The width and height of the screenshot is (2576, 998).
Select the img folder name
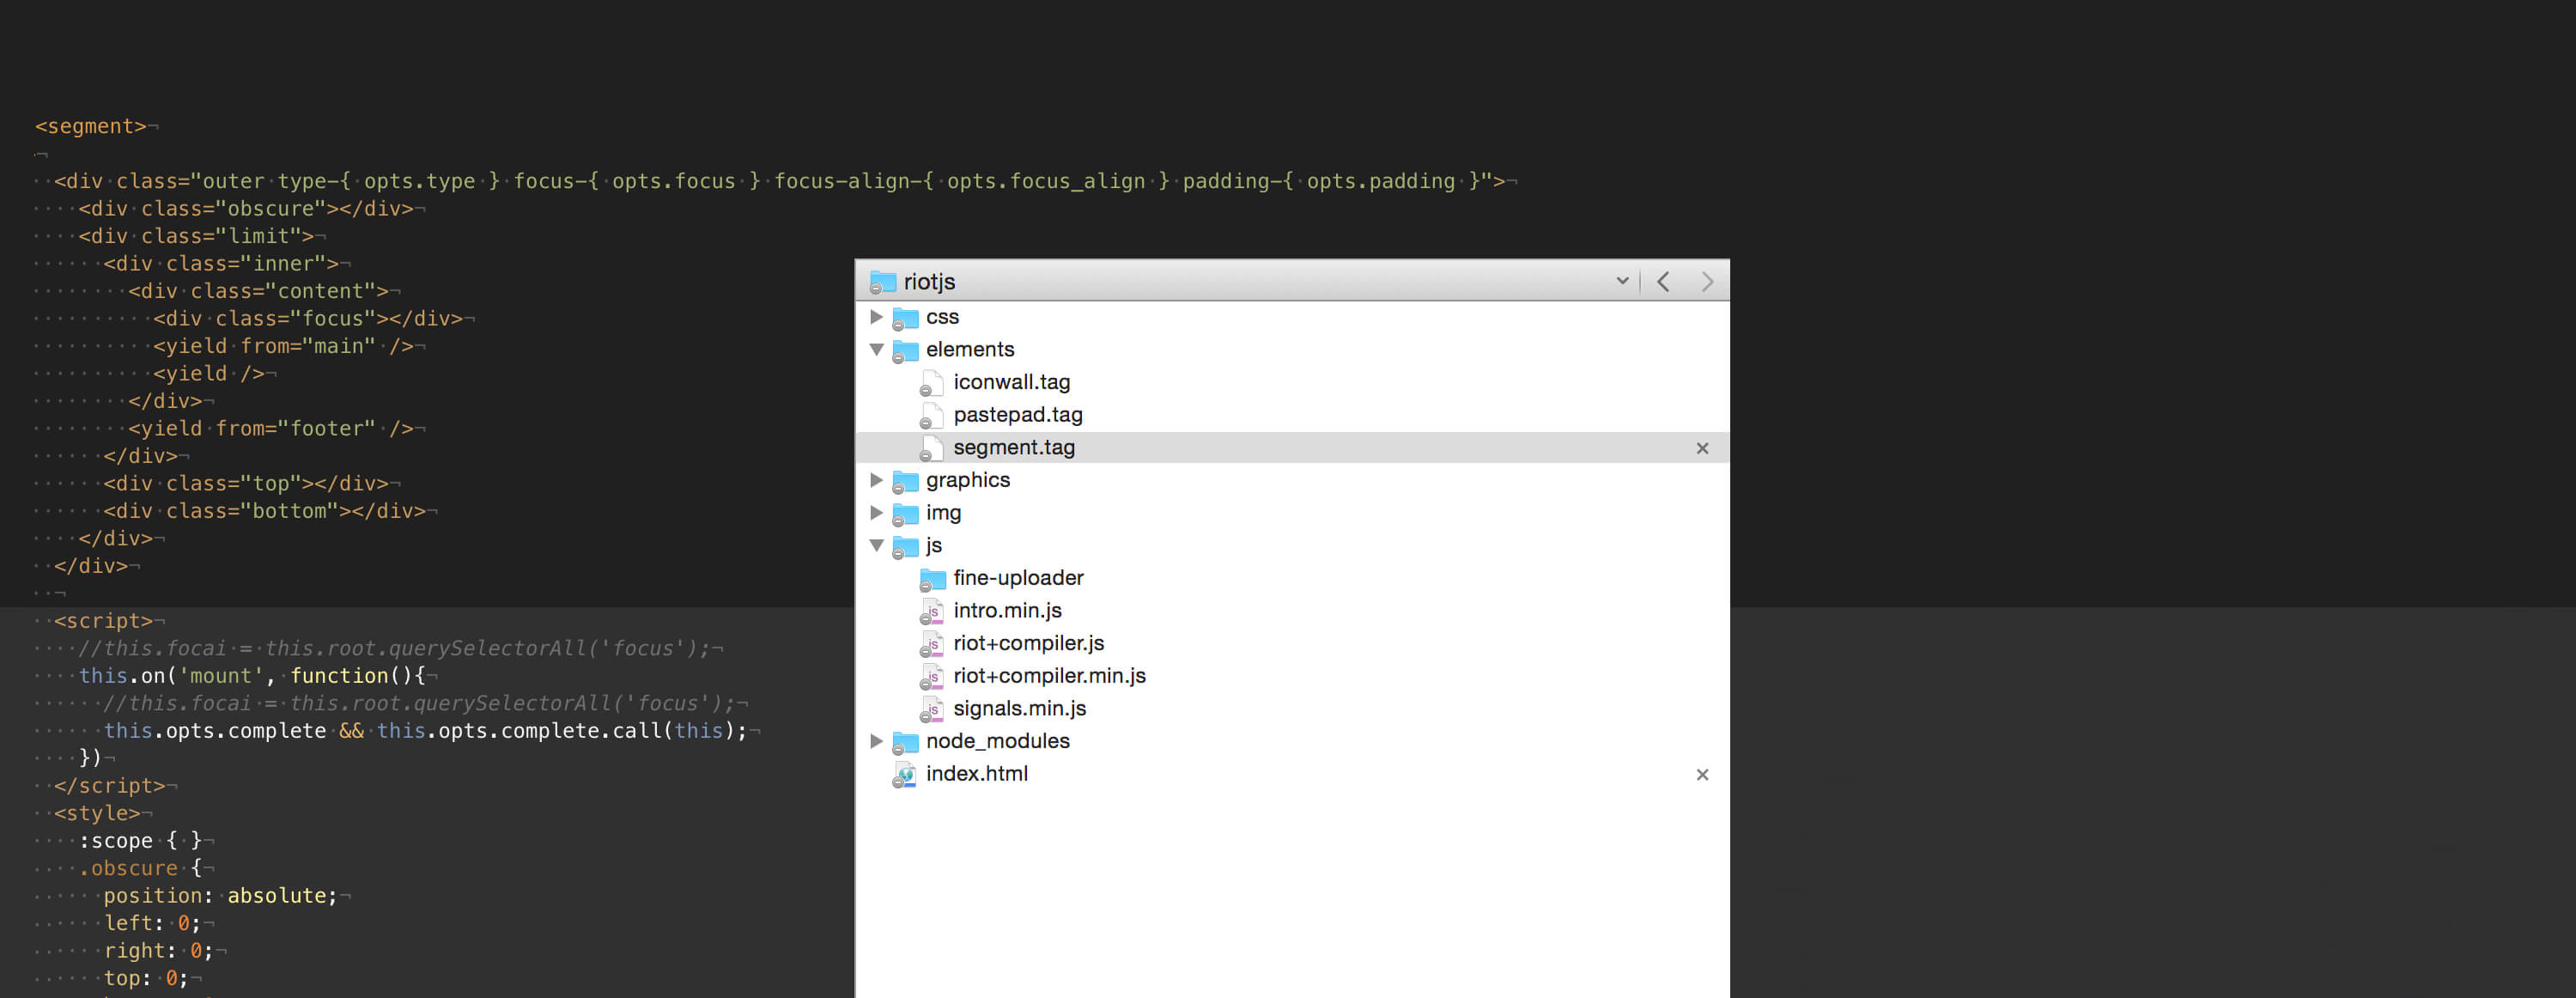pos(943,513)
